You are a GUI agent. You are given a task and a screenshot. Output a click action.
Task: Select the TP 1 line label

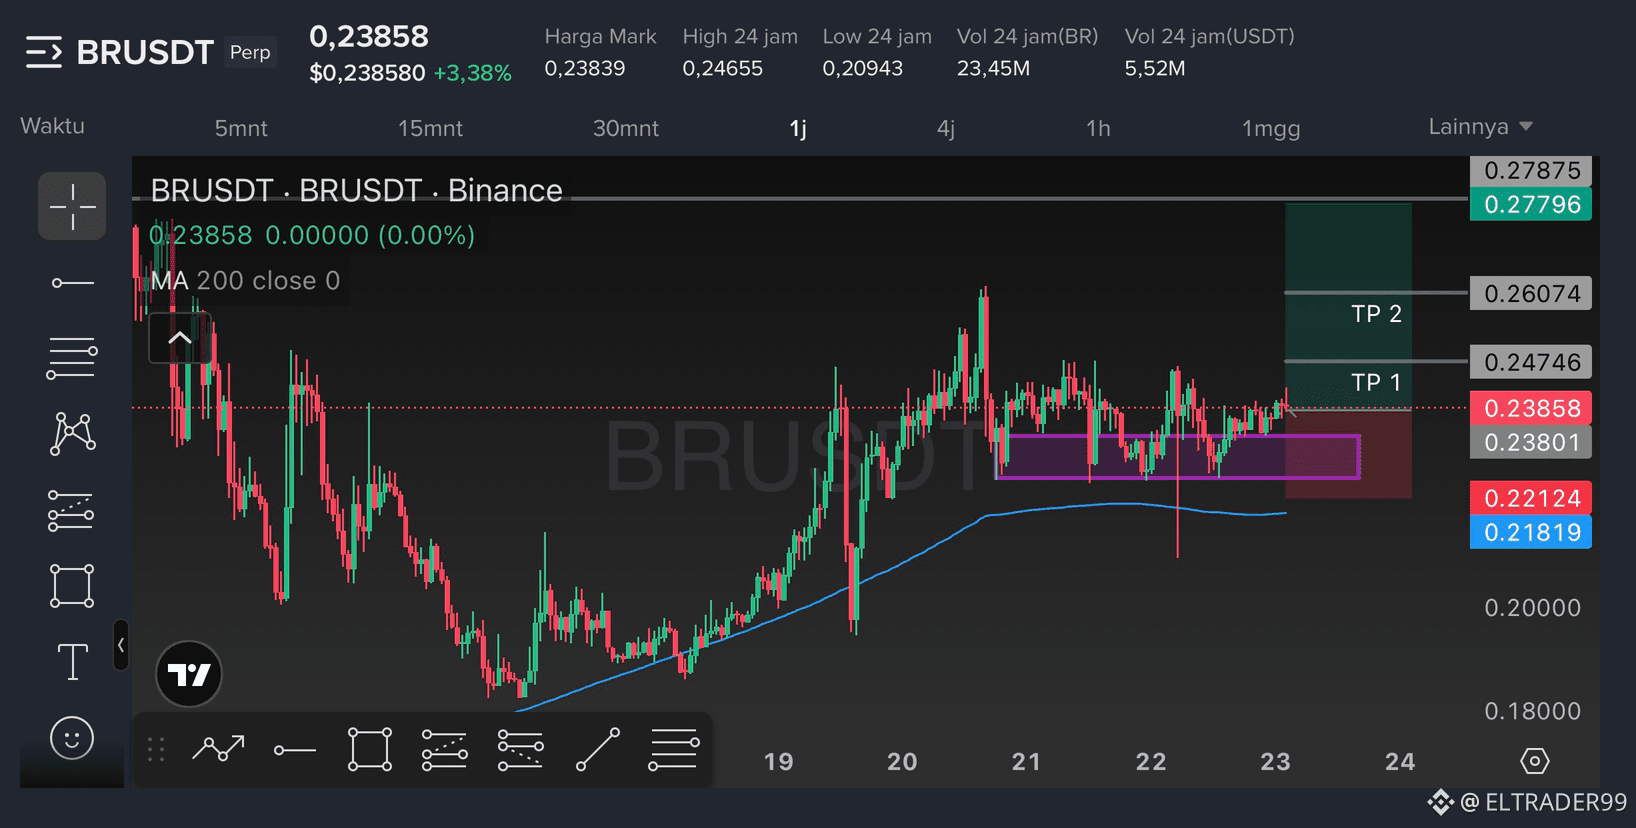[1376, 382]
